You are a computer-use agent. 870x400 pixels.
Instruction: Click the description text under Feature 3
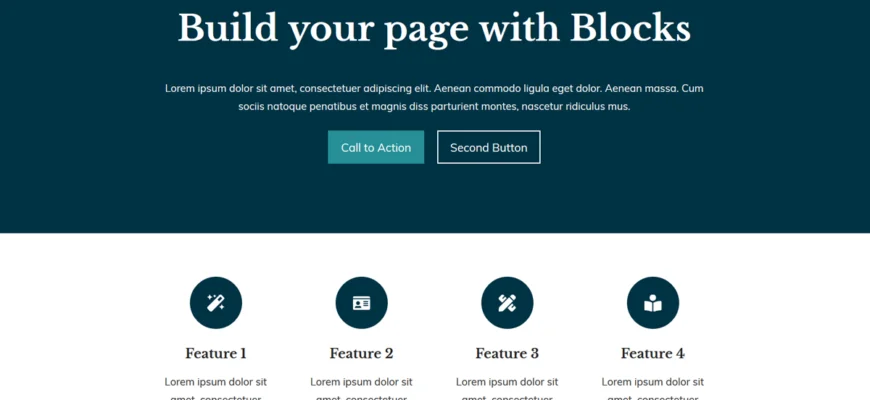[507, 382]
